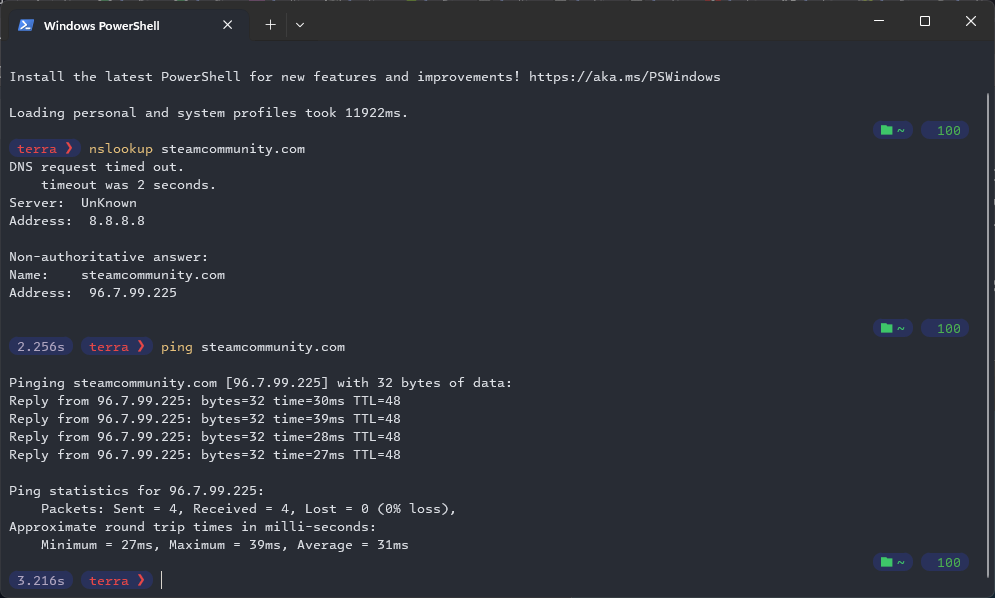Click 'DNS request timed out.' line
995x598 pixels.
[96, 167]
